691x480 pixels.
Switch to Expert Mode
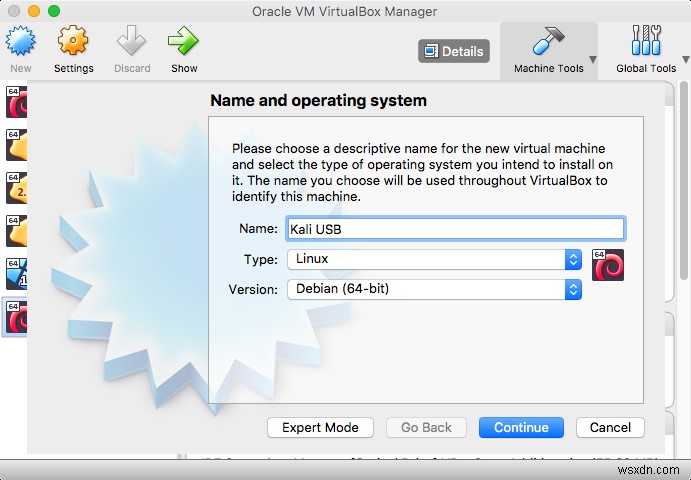(x=320, y=428)
